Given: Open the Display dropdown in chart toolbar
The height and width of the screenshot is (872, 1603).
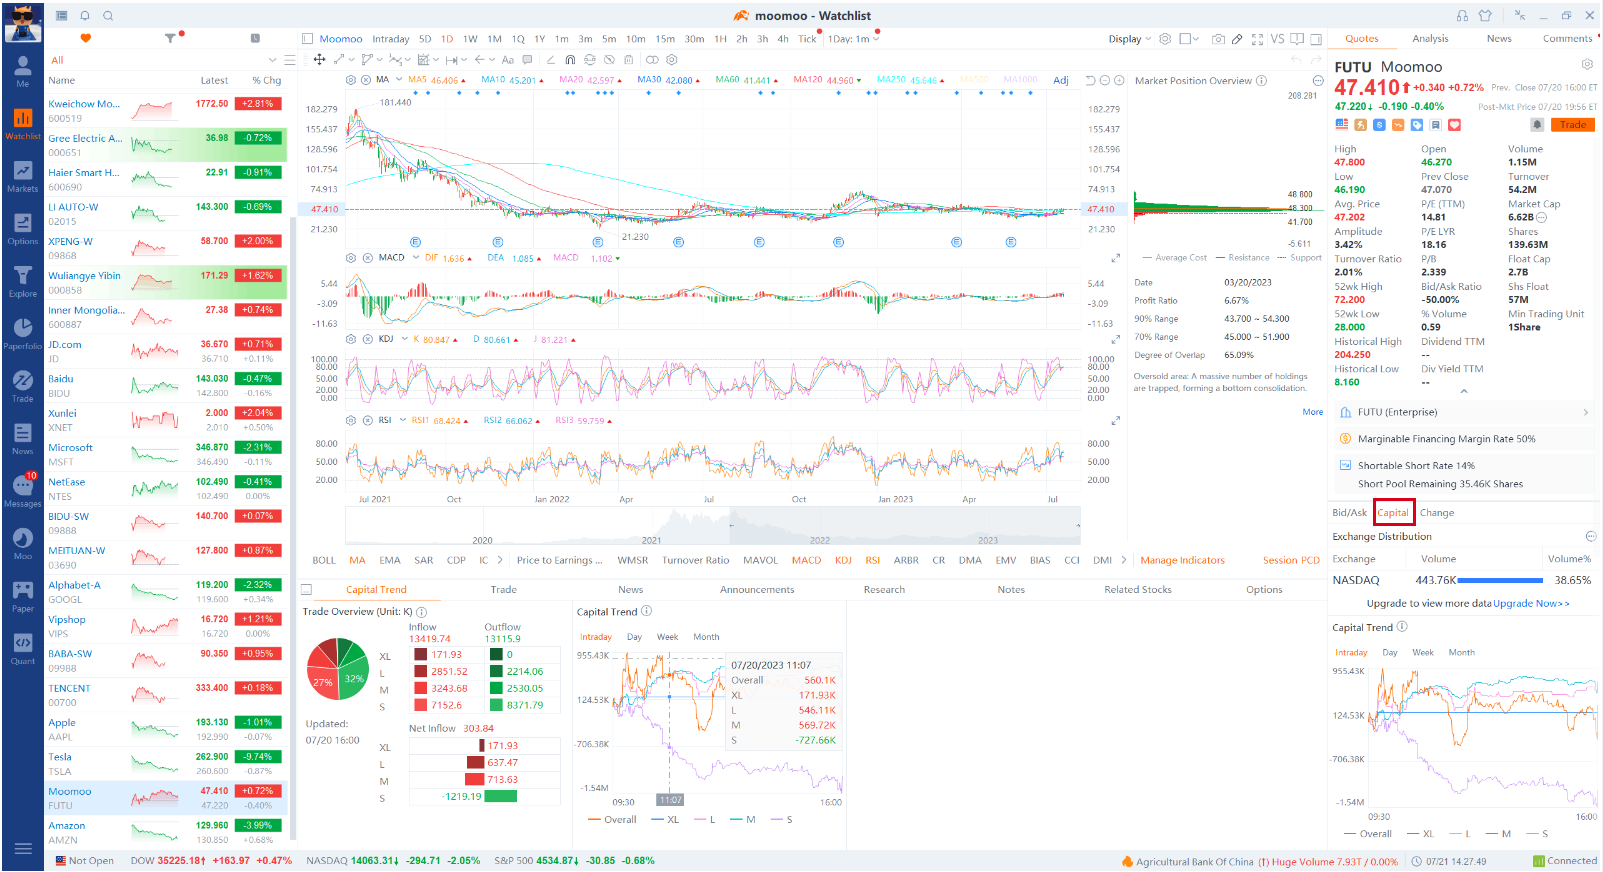Looking at the screenshot, I should 1129,39.
